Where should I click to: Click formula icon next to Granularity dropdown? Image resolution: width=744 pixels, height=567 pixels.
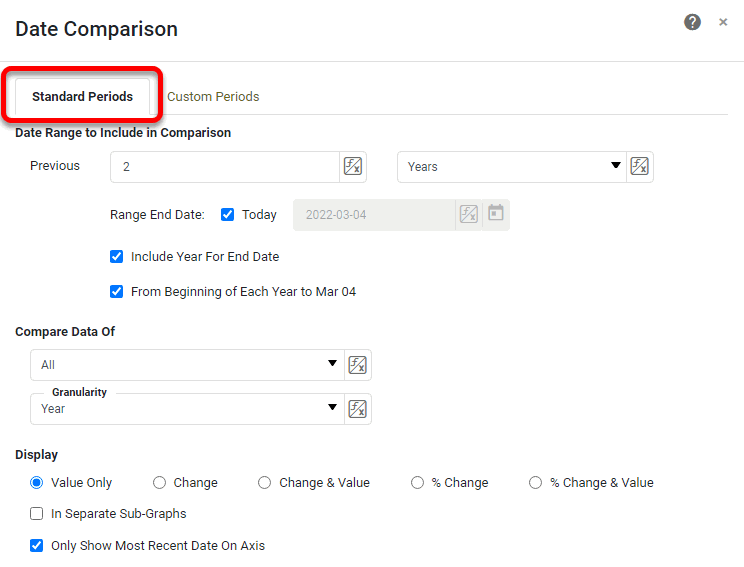point(357,409)
